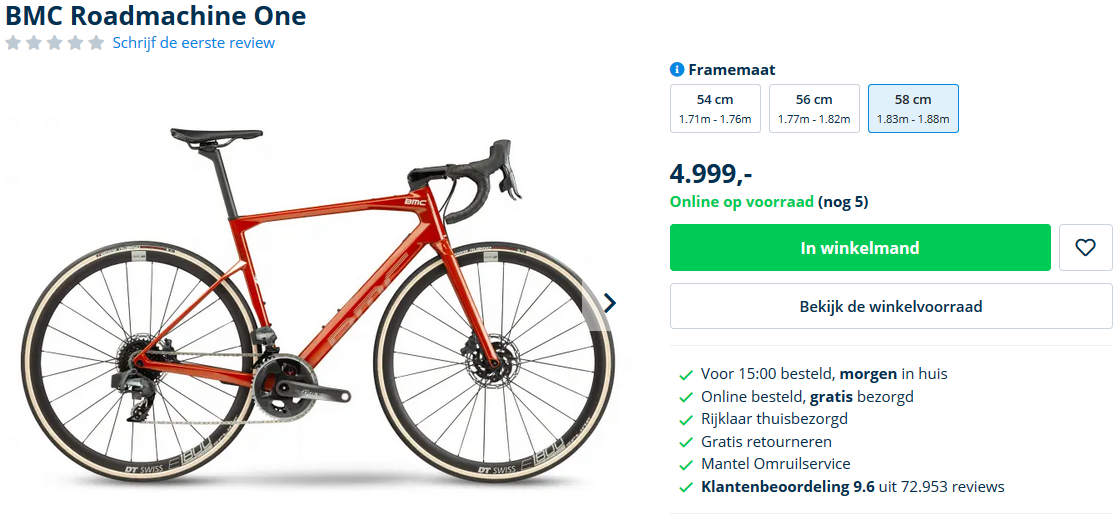This screenshot has height=529, width=1116.
Task: Click checkmark beside Rijklaar thuisbezorgd
Action: pyautogui.click(x=685, y=420)
